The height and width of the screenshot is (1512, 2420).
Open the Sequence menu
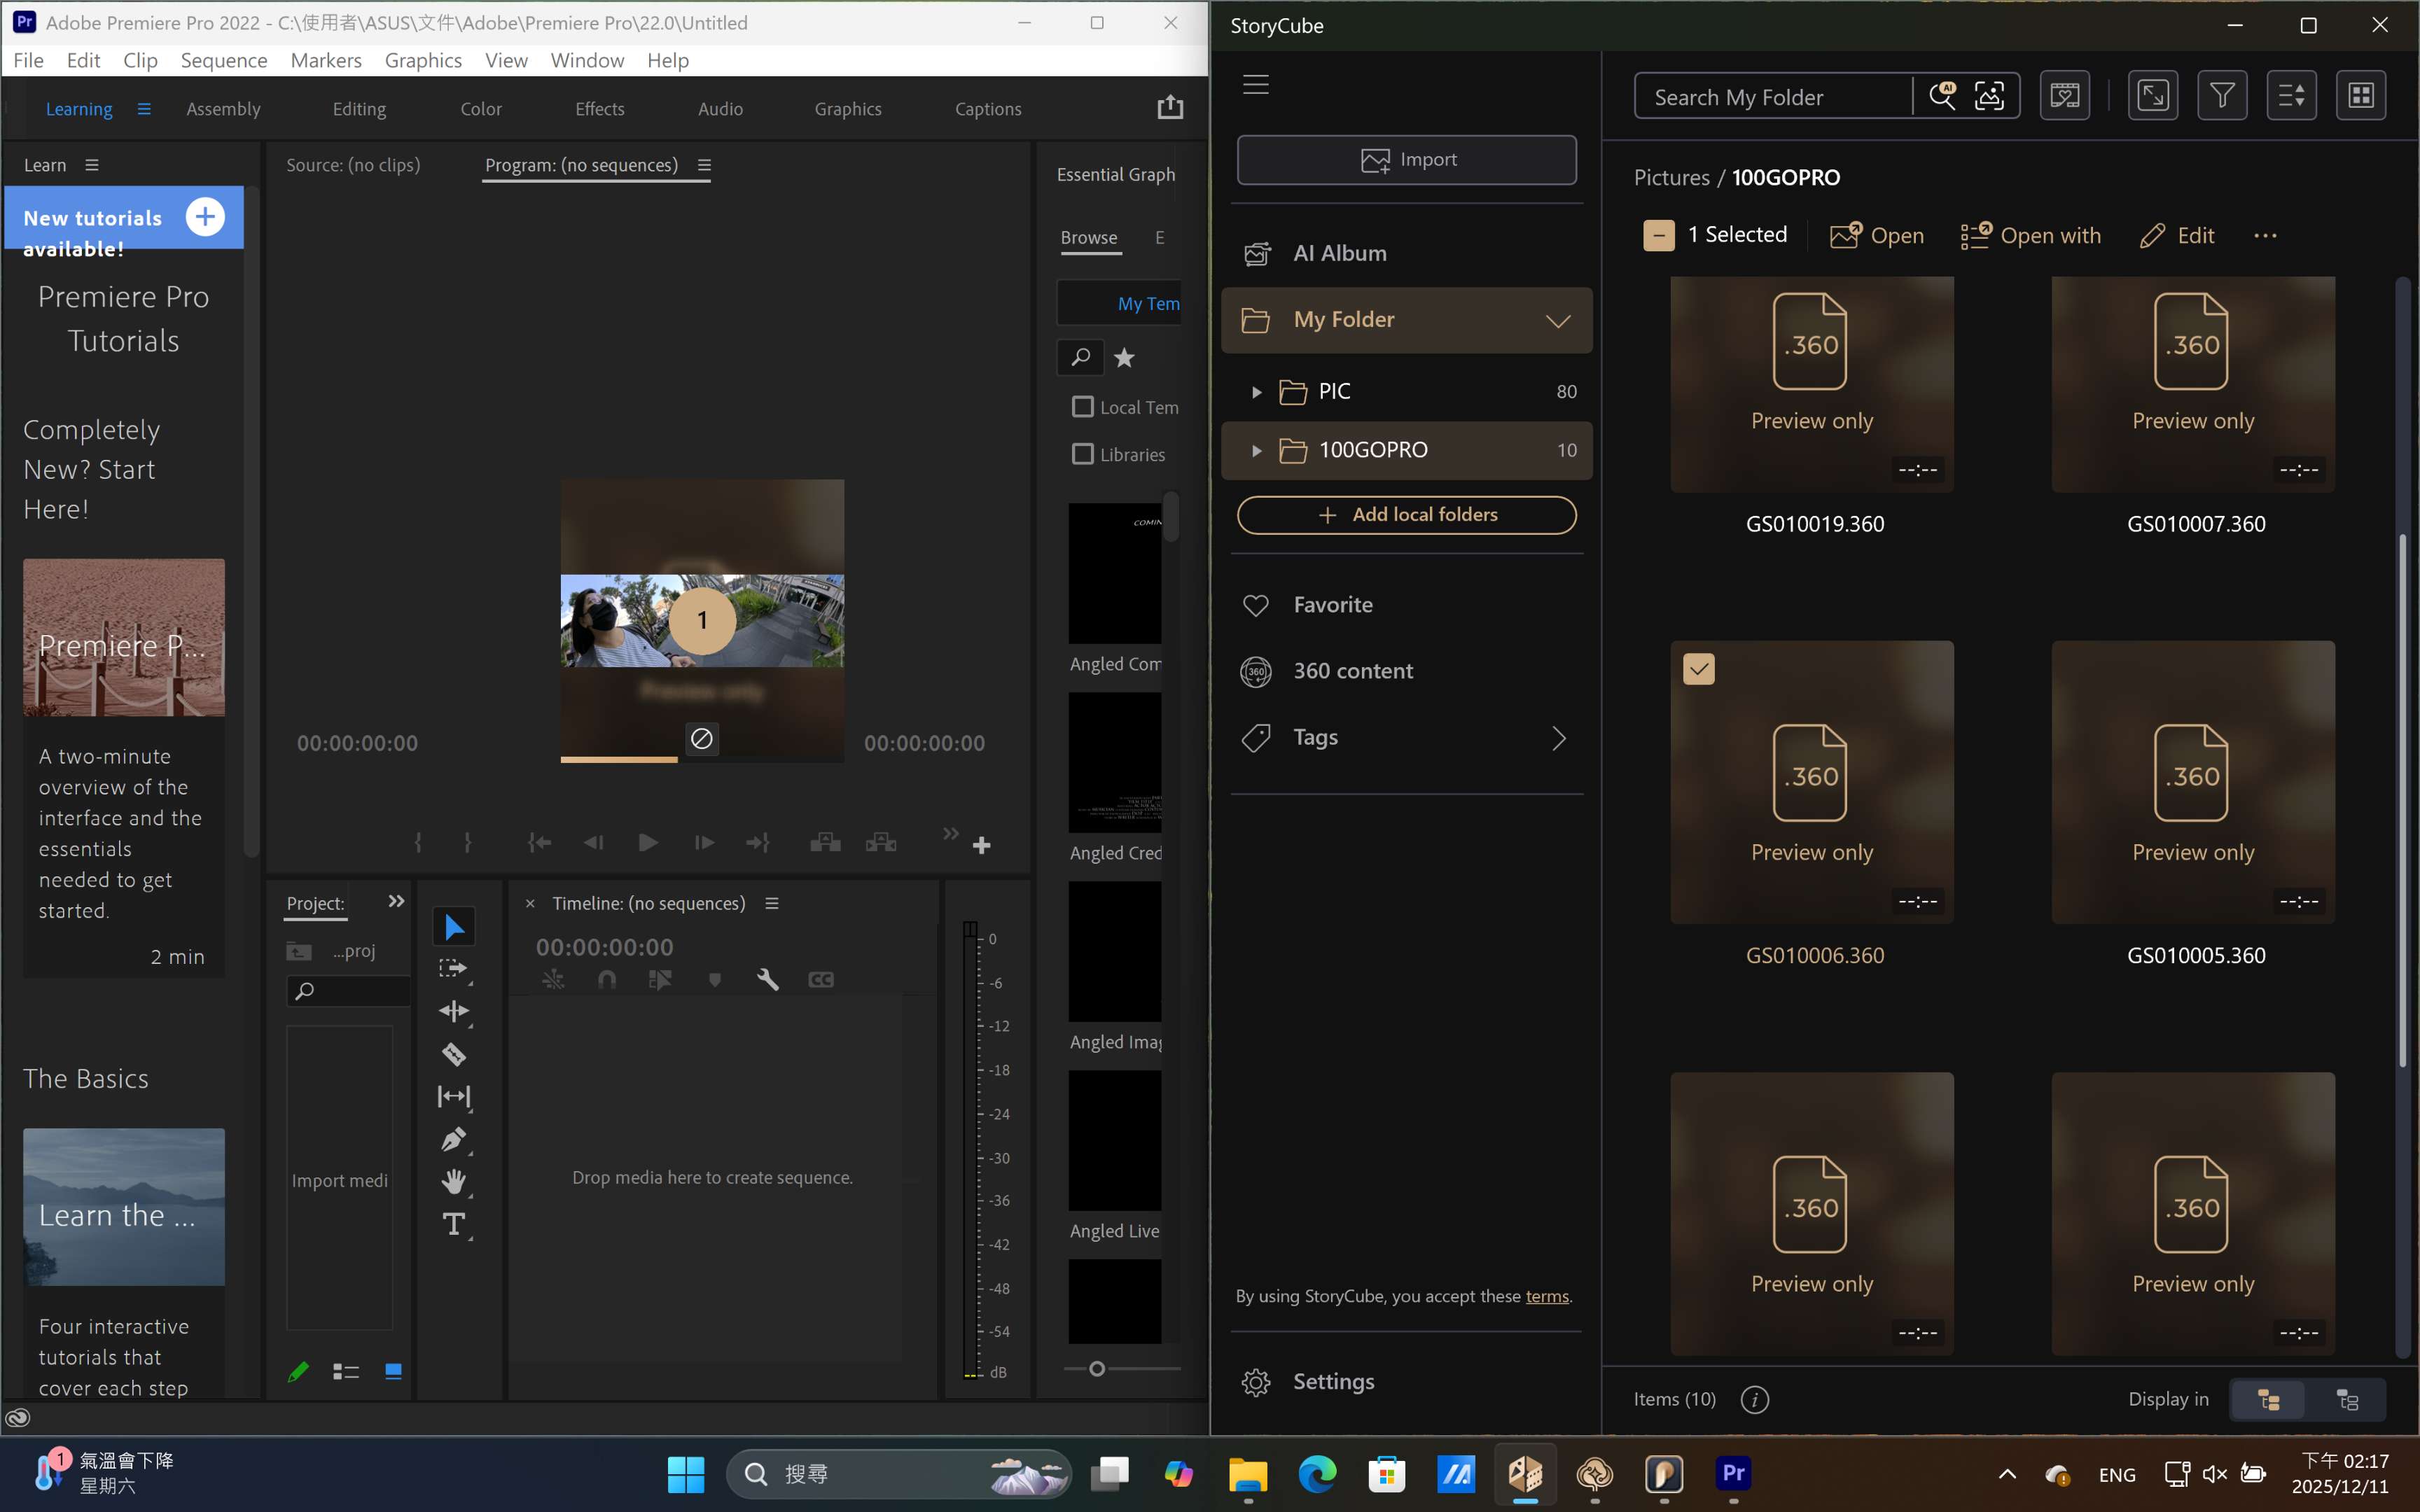coord(223,60)
